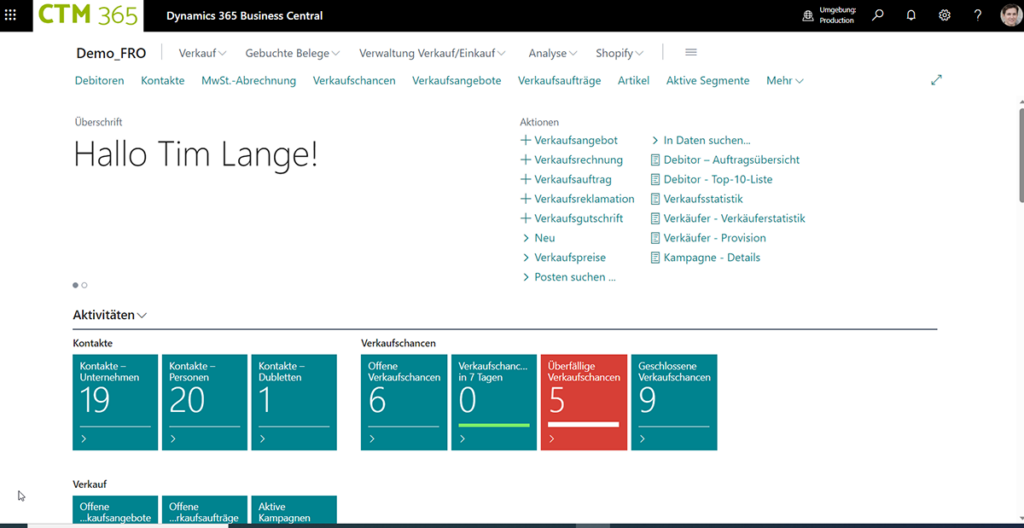Click the arrow on Überfällige Verkaufschancen tile
1024x528 pixels.
[x=552, y=439]
